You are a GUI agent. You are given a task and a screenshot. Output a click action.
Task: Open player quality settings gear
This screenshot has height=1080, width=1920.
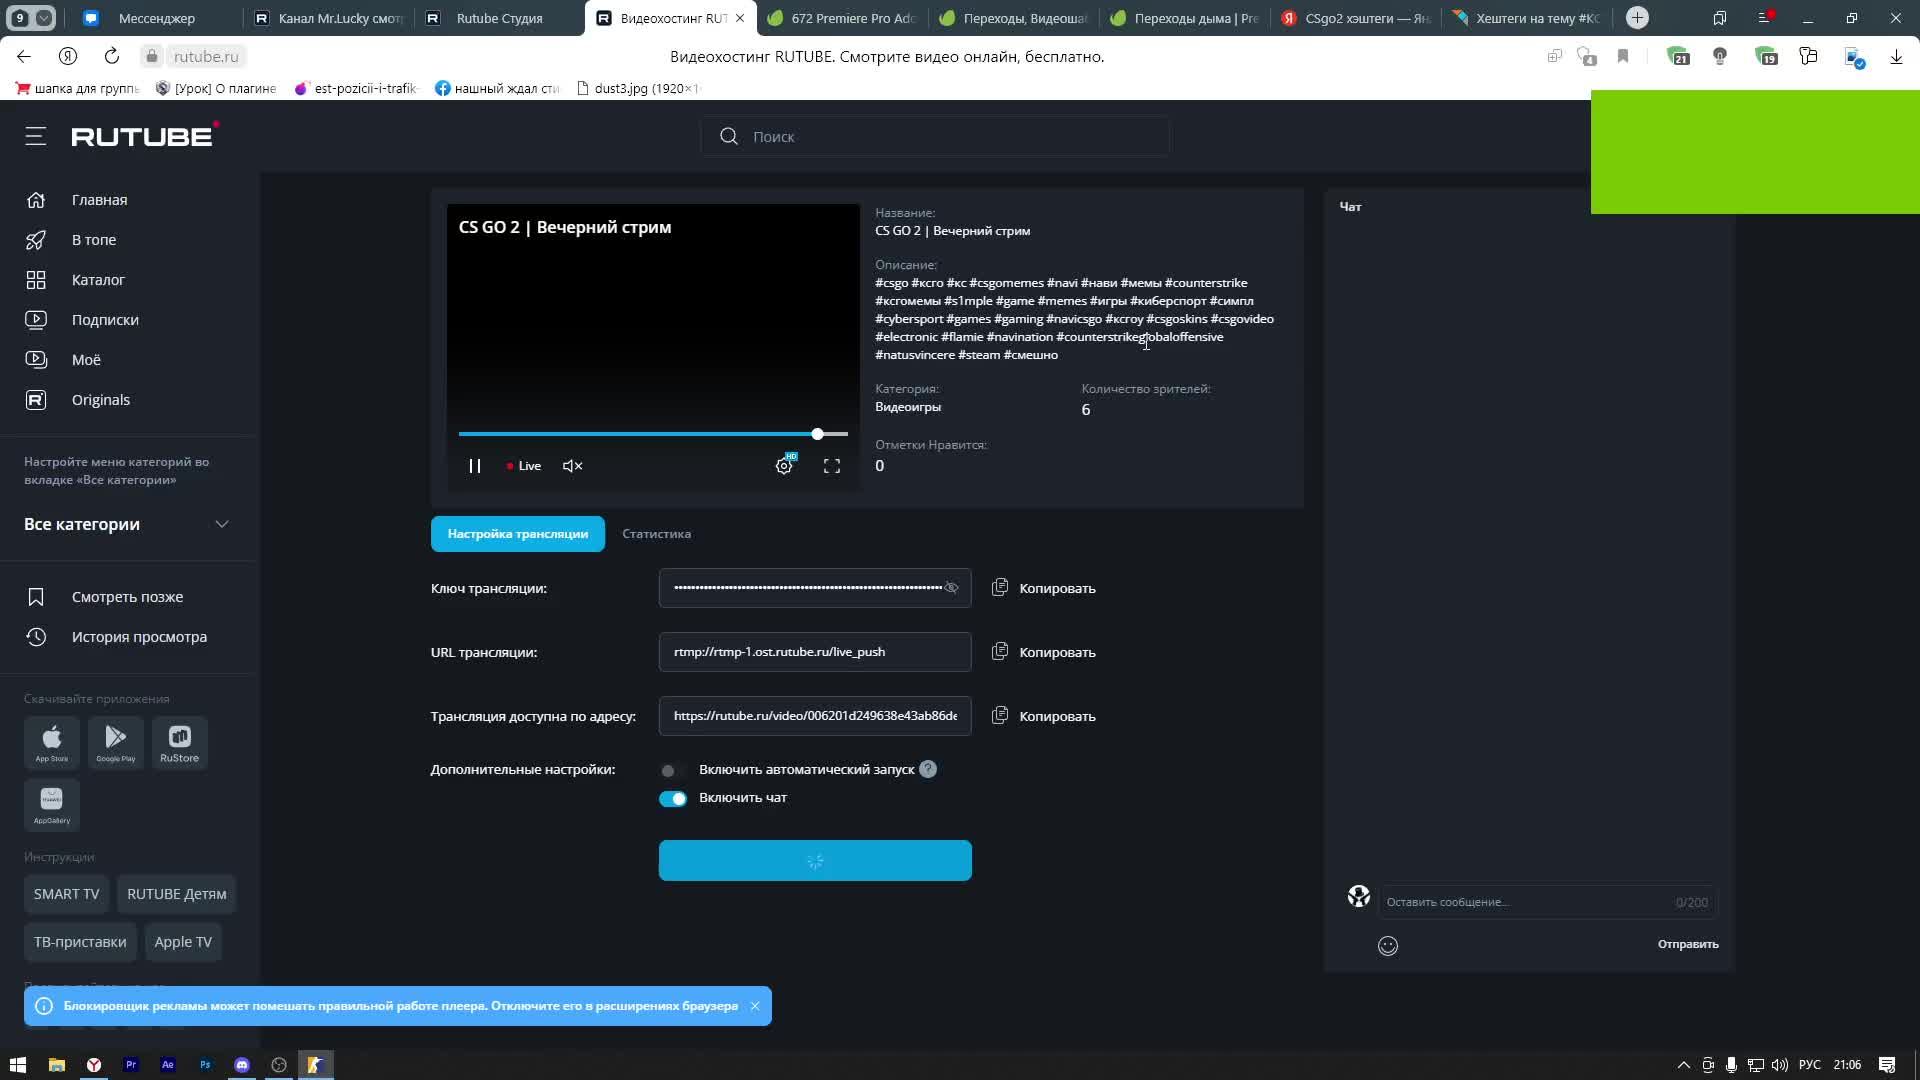(784, 466)
